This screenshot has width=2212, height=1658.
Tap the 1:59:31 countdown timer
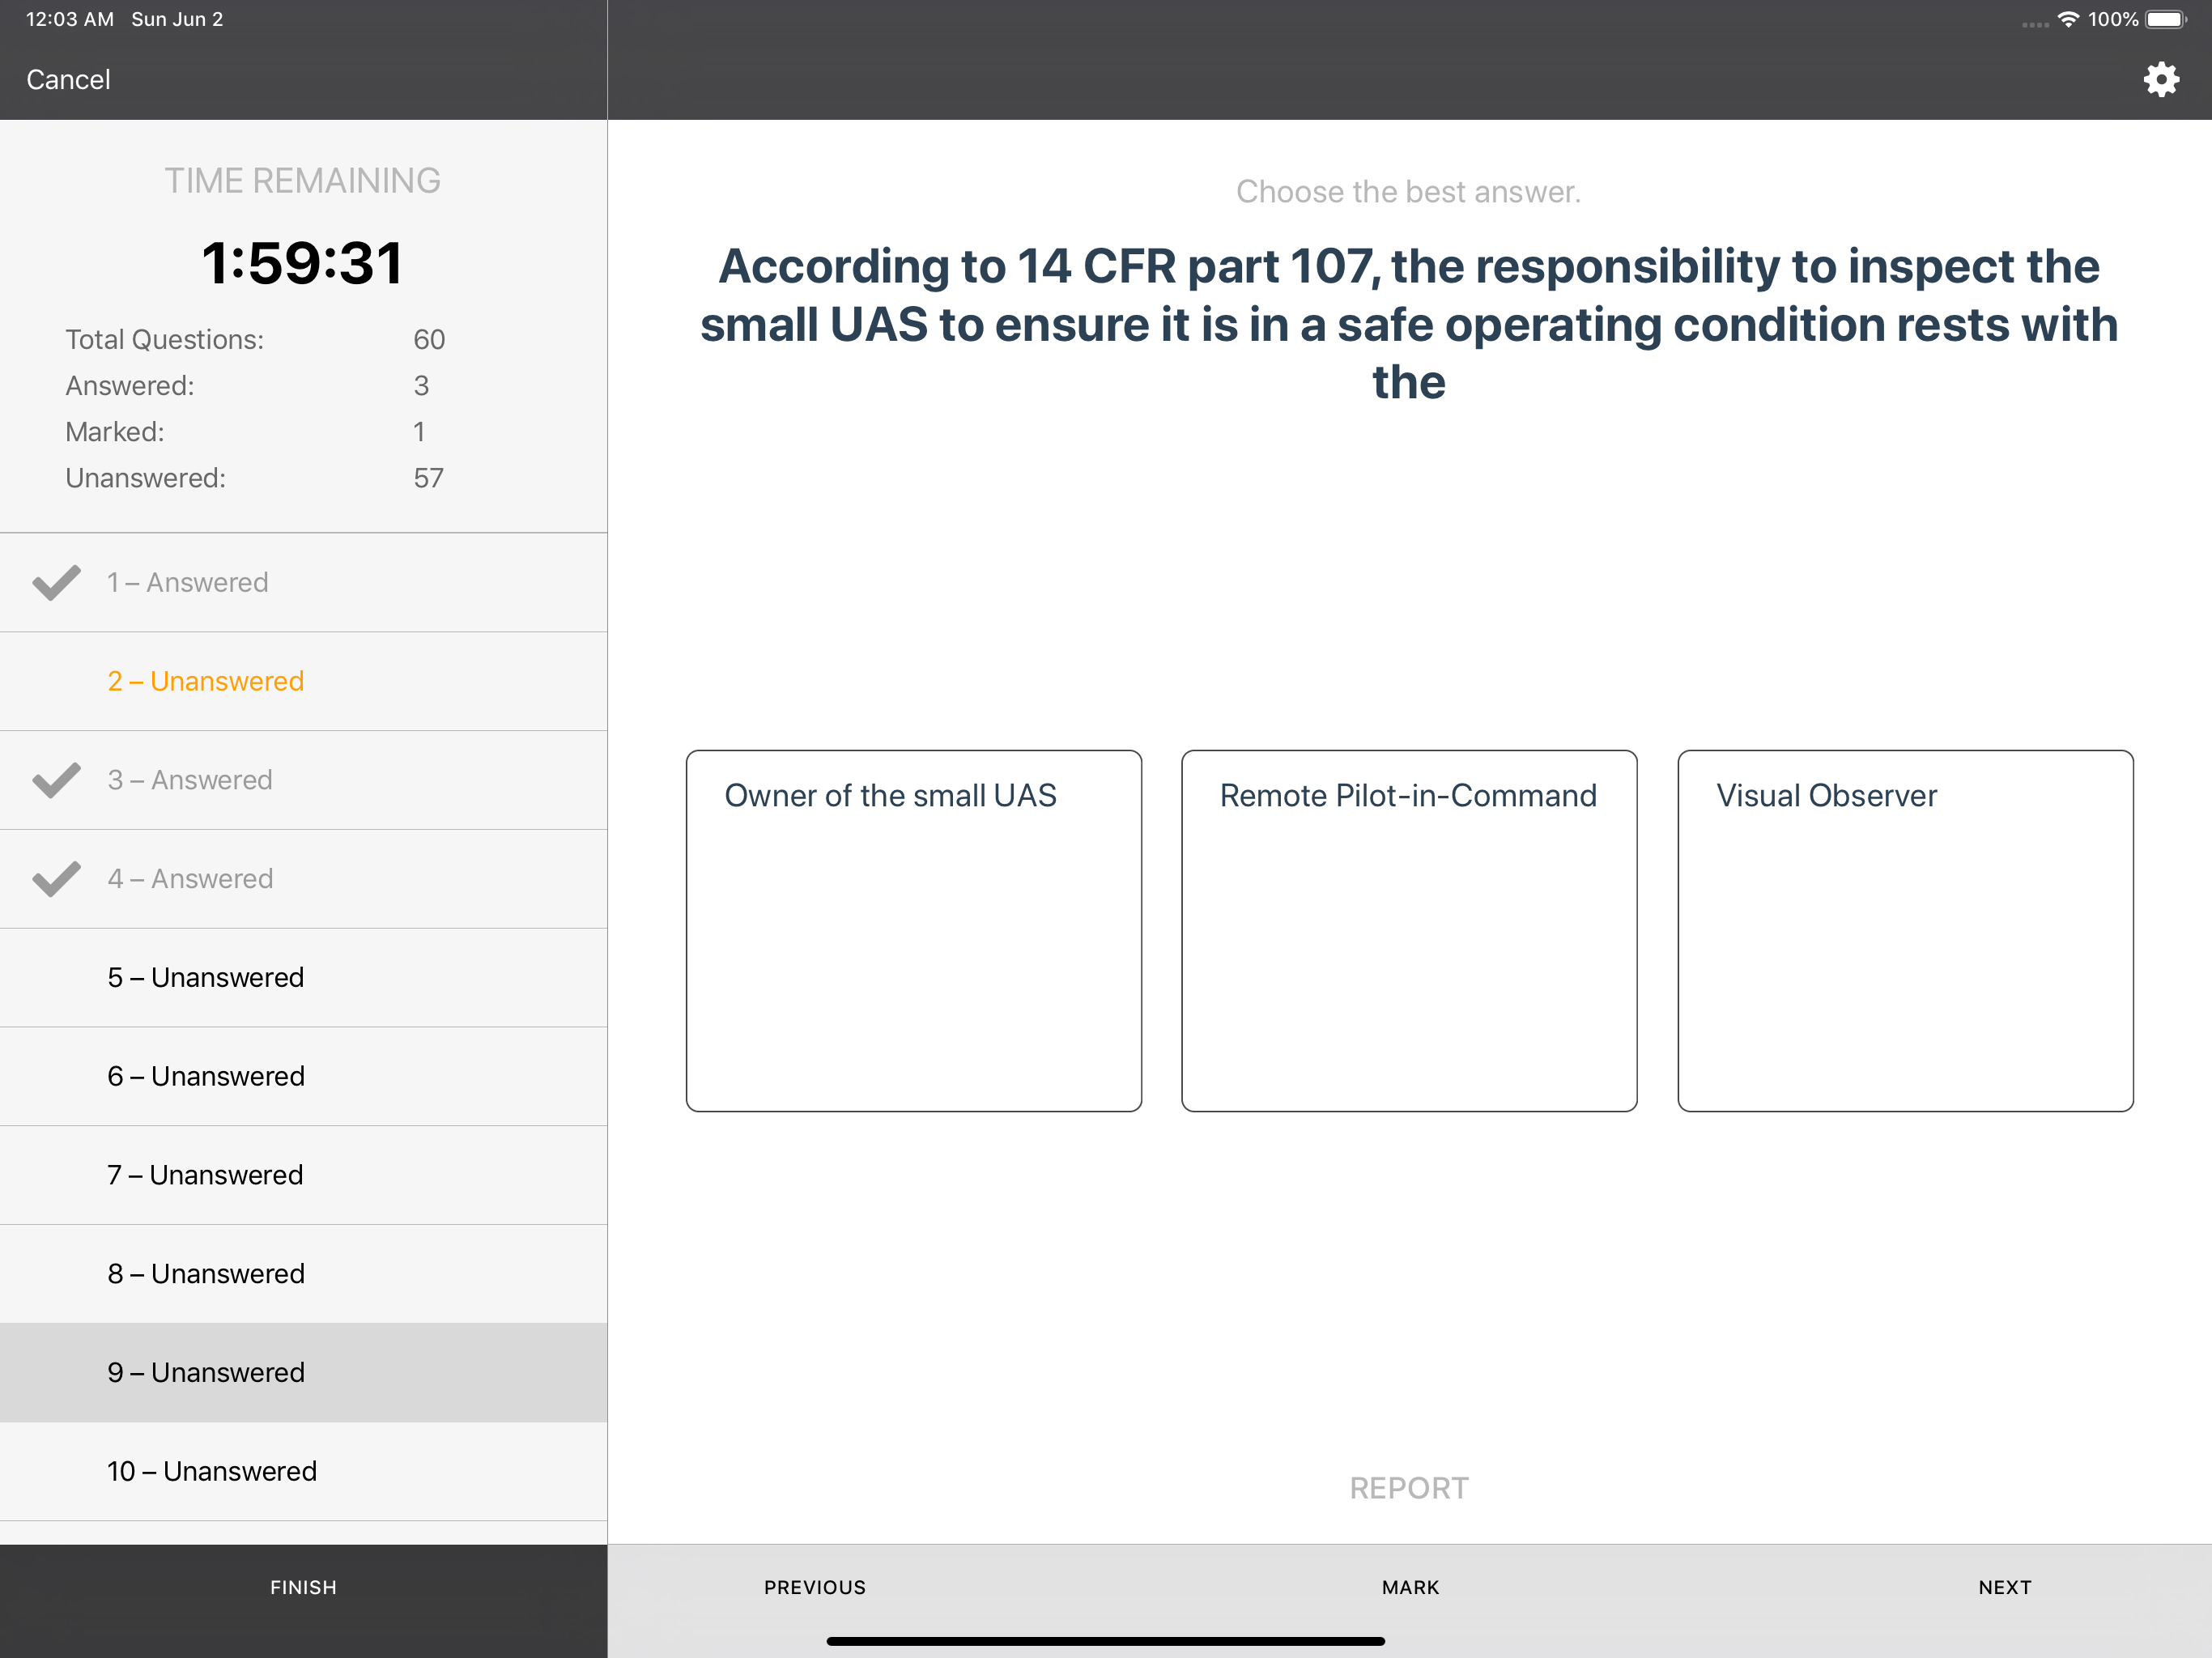pos(302,263)
